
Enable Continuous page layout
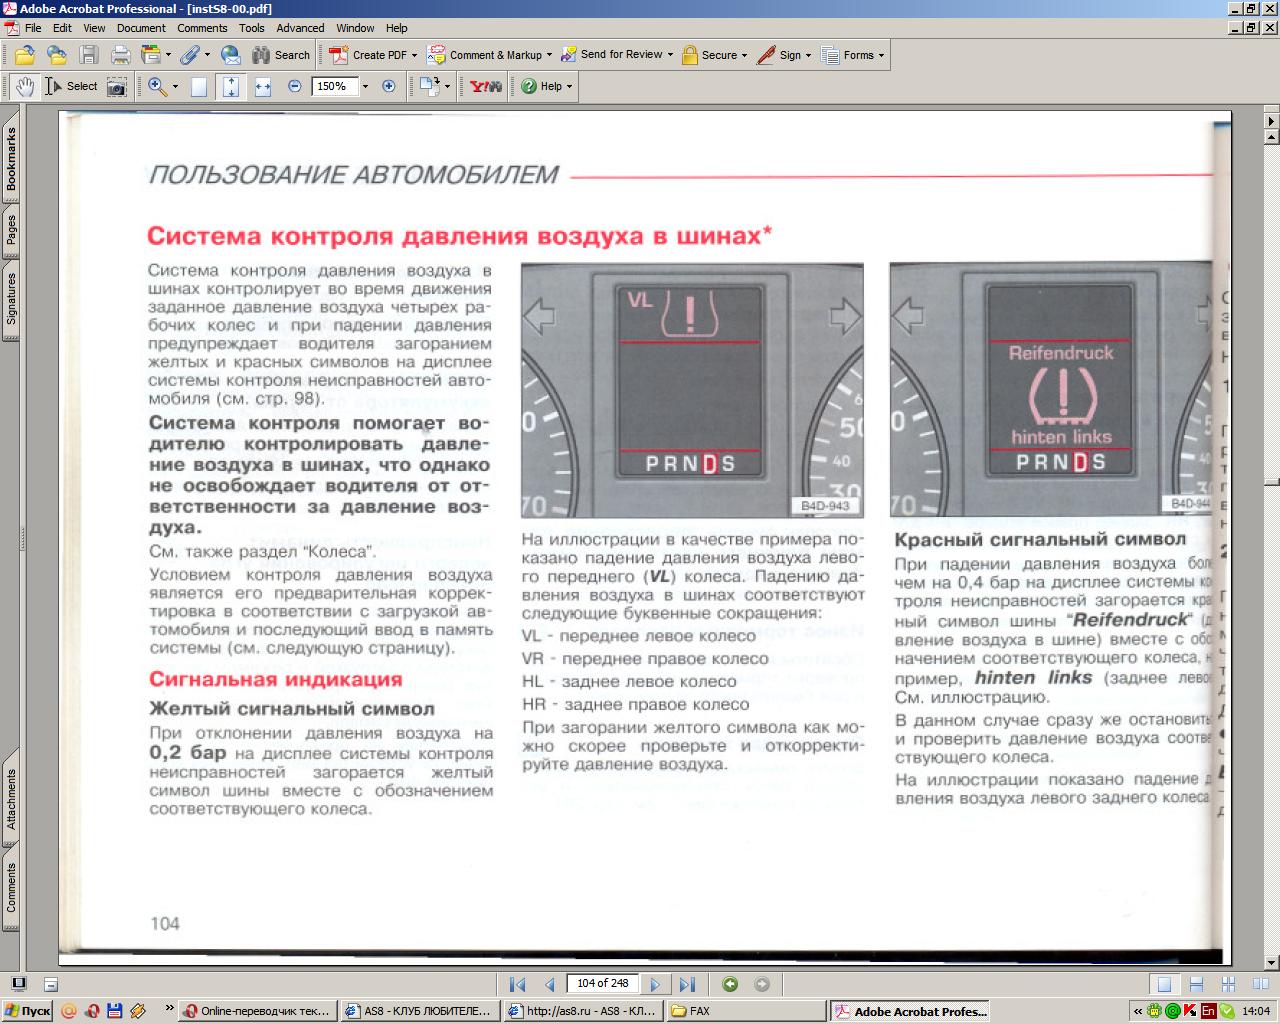pyautogui.click(x=1196, y=984)
